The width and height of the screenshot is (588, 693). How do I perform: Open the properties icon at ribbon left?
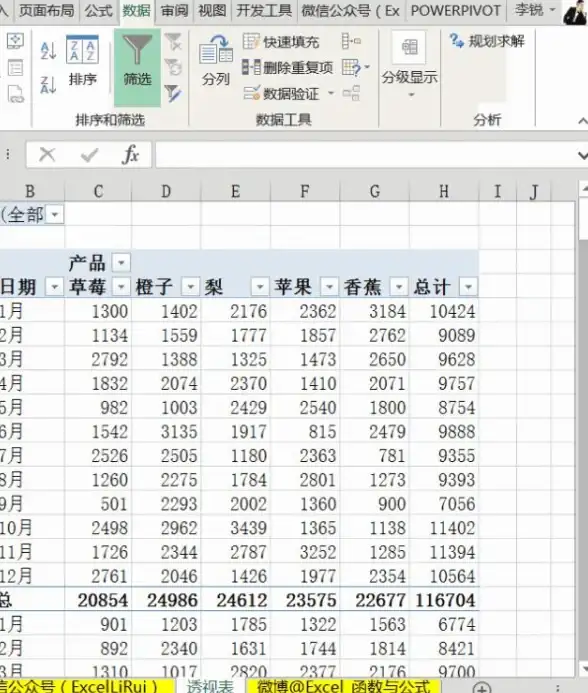tap(15, 68)
